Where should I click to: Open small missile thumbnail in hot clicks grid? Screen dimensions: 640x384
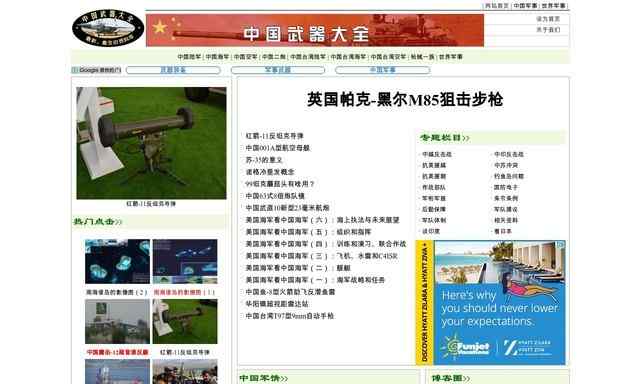[185, 322]
